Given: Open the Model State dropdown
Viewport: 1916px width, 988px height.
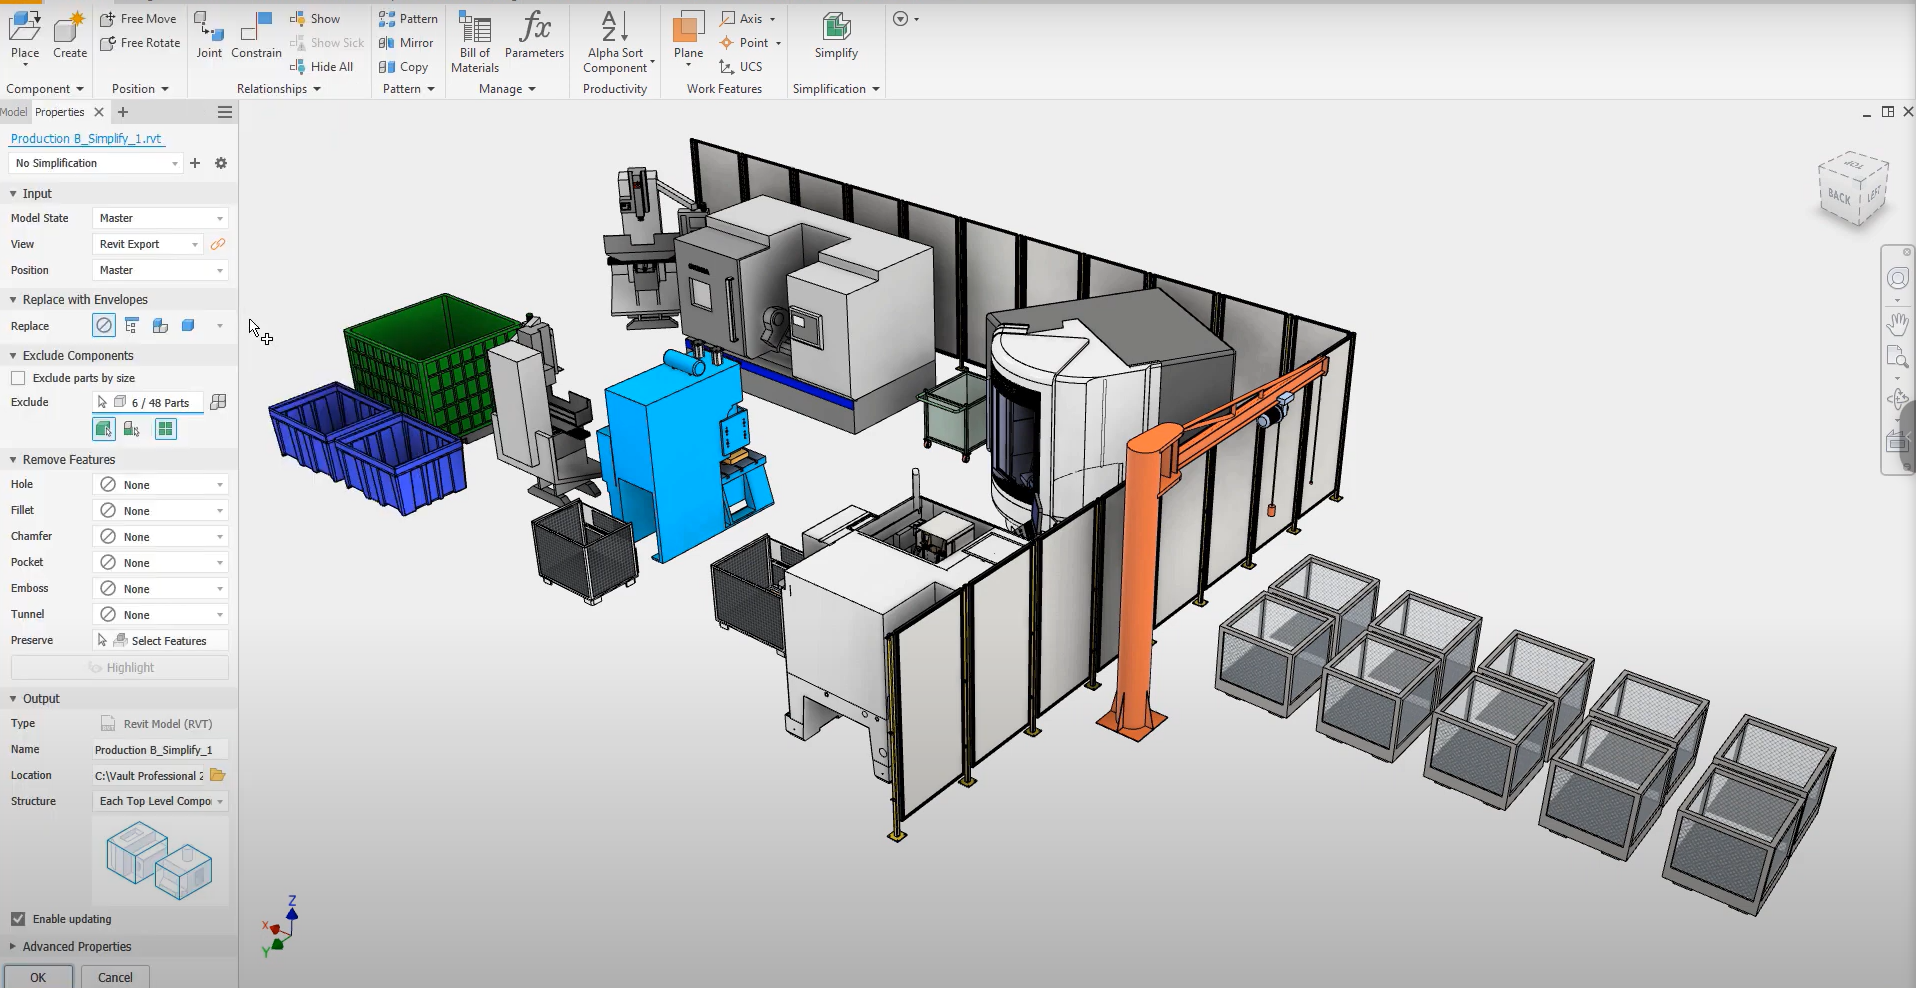Looking at the screenshot, I should (x=160, y=218).
